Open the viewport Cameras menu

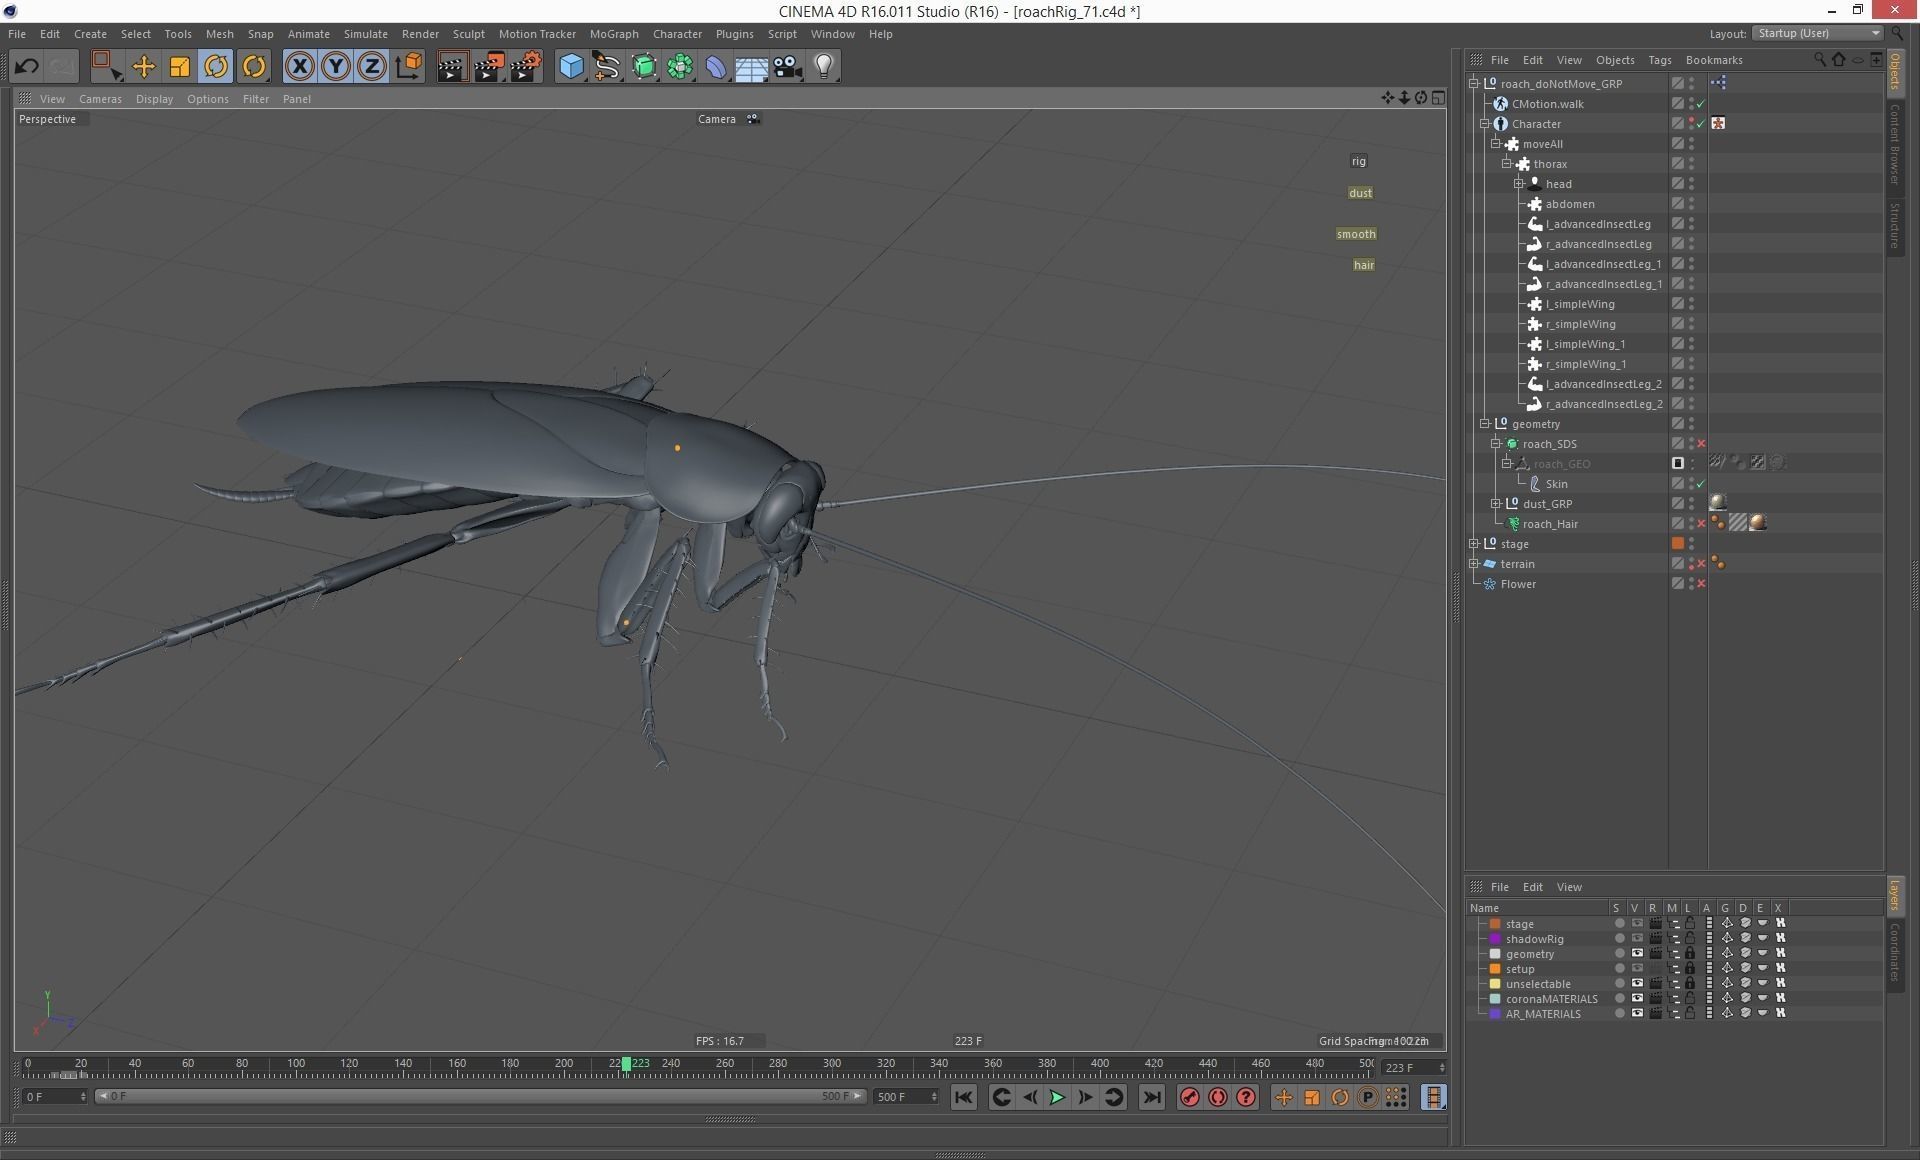(x=100, y=99)
